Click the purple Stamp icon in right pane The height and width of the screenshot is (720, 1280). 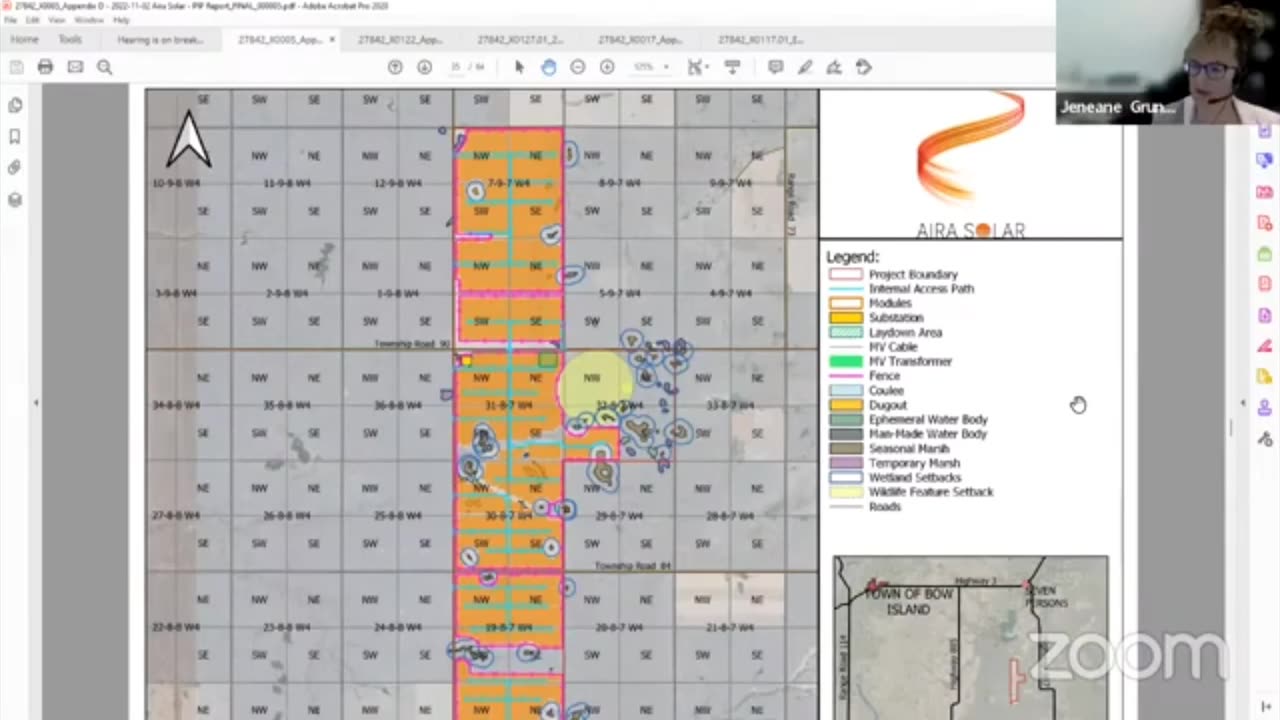click(x=1265, y=407)
